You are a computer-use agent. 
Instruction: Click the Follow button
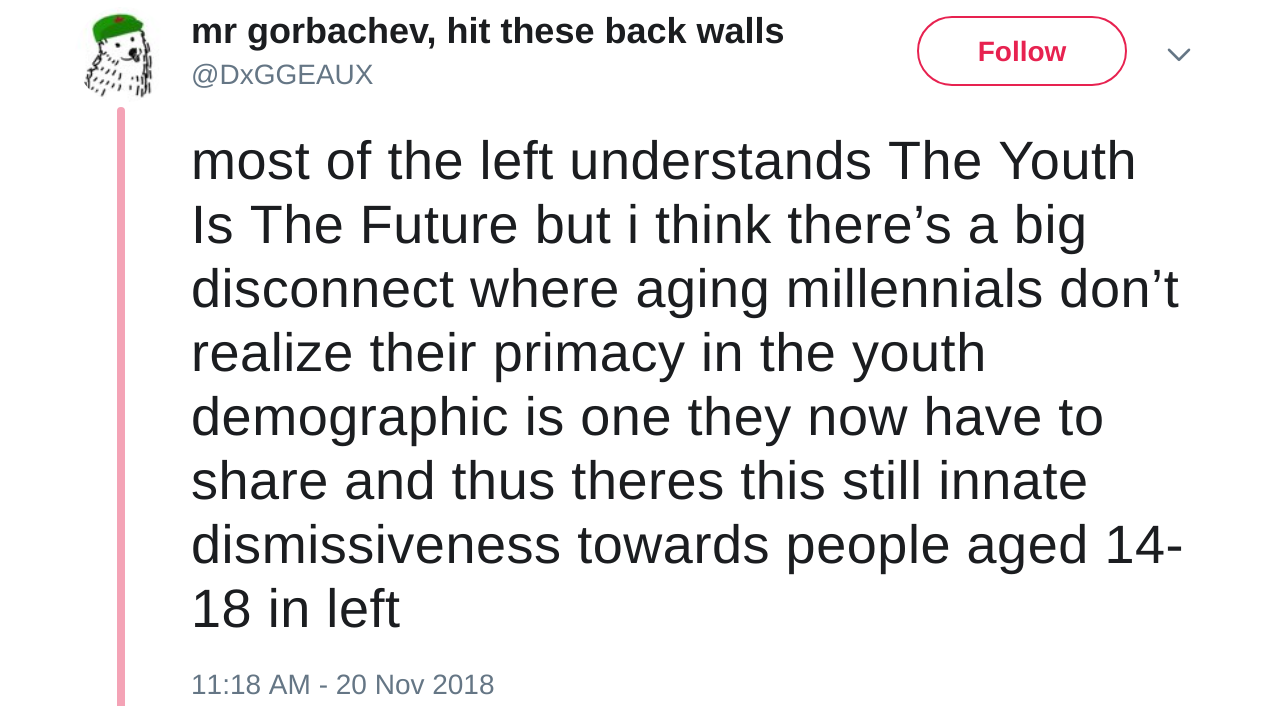pyautogui.click(x=1021, y=51)
